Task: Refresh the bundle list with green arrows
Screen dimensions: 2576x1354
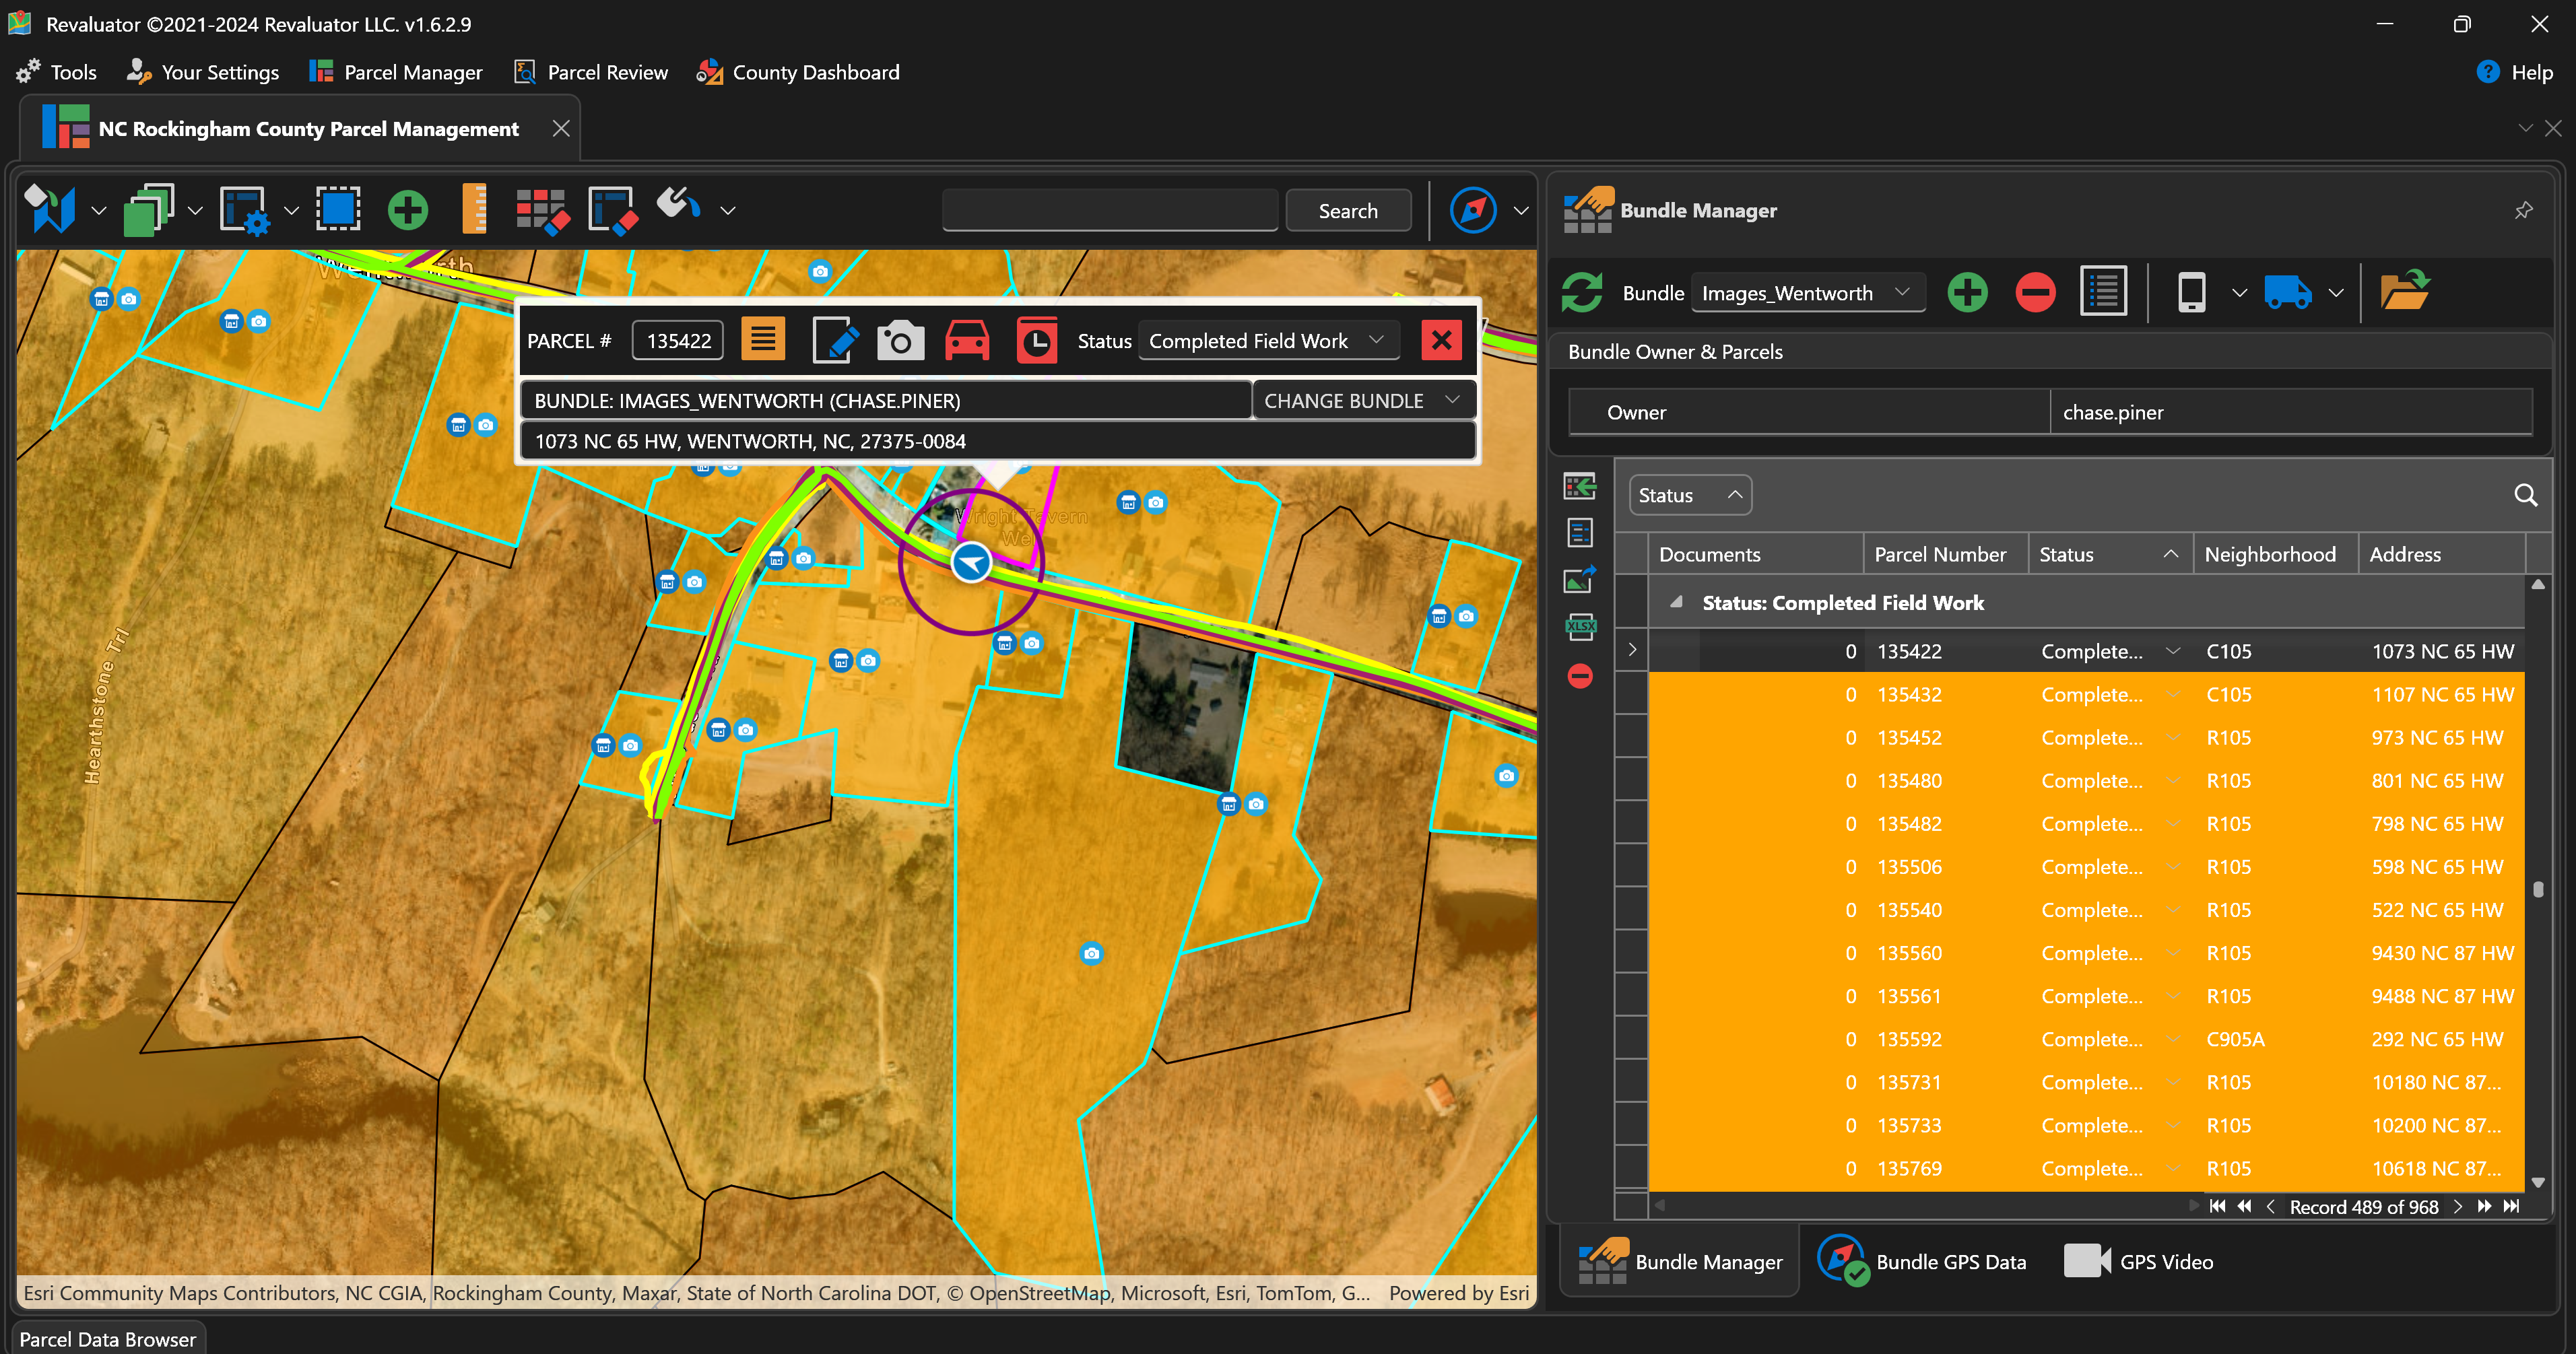Action: (1582, 293)
